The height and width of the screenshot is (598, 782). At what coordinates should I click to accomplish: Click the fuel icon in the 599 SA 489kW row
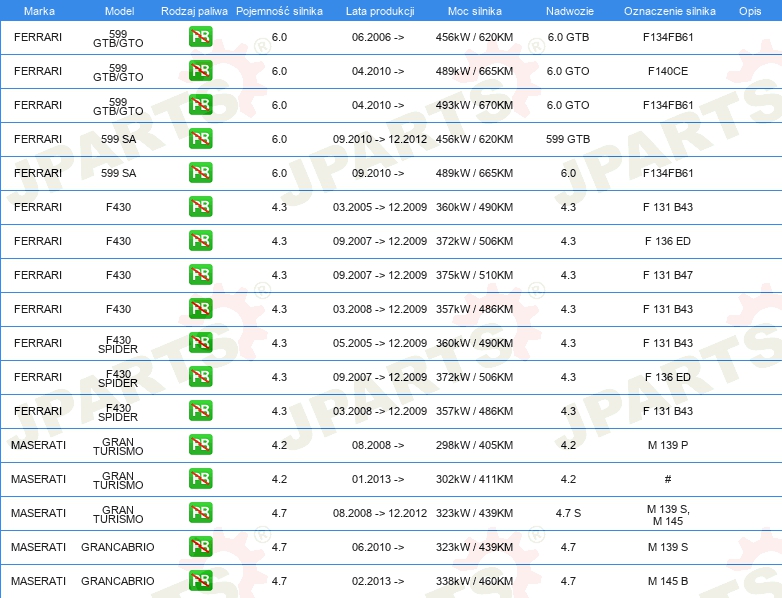point(200,173)
